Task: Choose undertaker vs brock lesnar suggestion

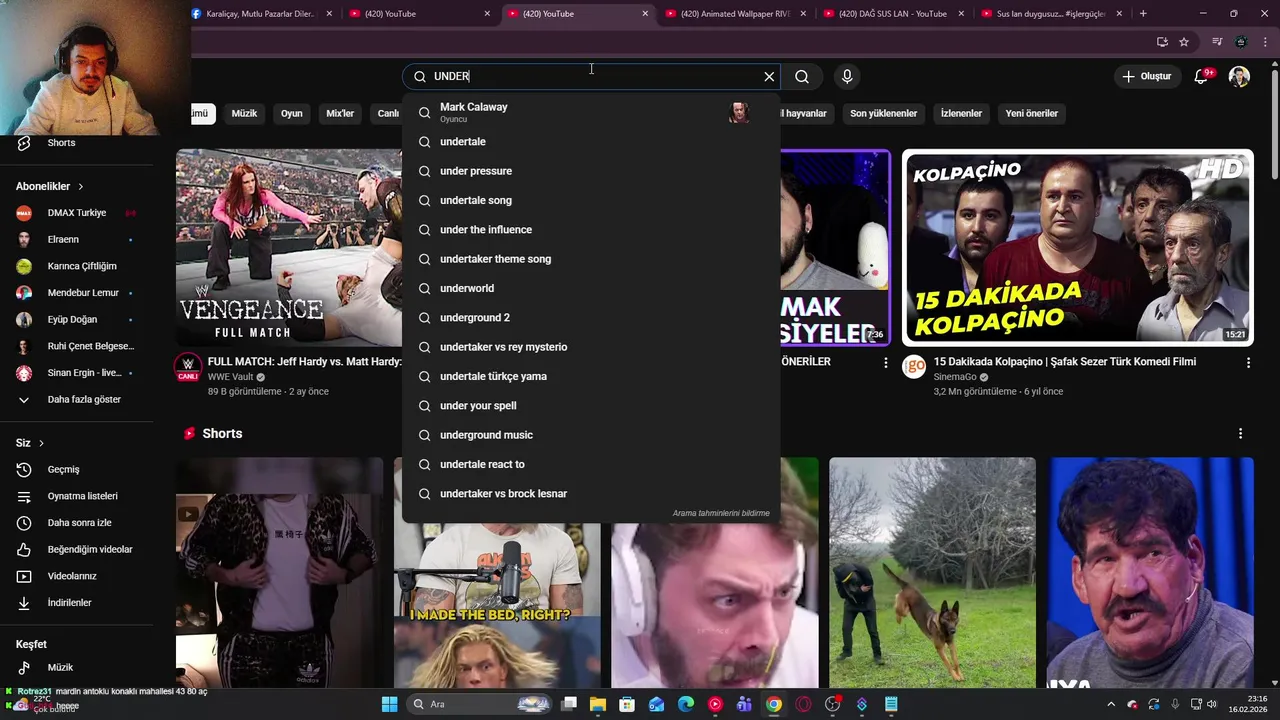Action: click(x=591, y=494)
